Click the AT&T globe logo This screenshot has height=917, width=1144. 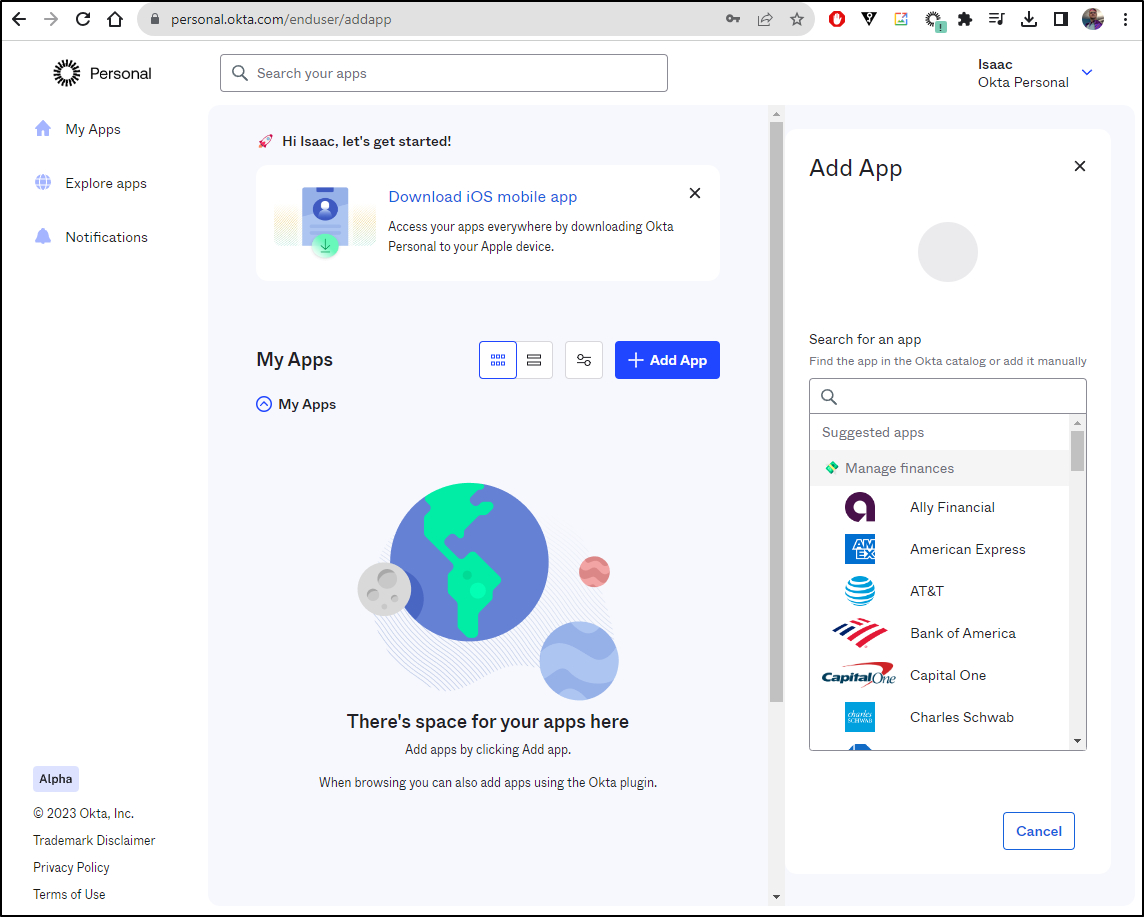tap(859, 591)
